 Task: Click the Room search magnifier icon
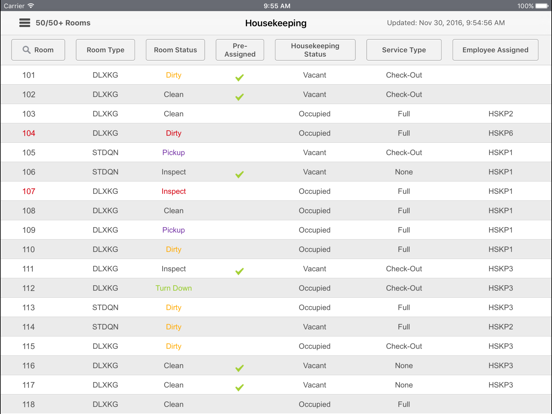coord(26,50)
